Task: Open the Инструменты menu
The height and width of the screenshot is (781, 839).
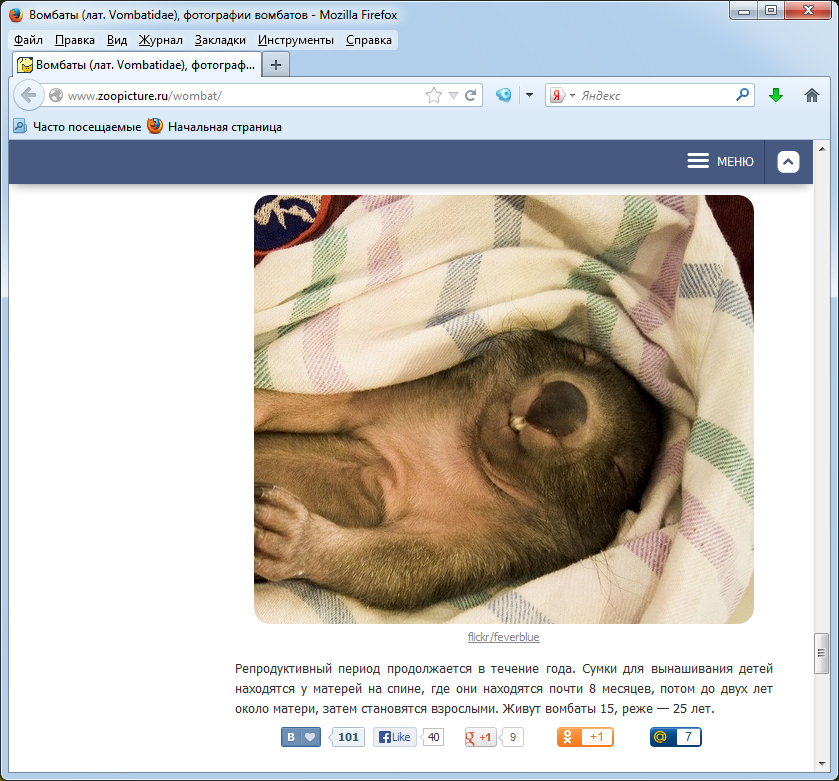Action: (x=295, y=40)
